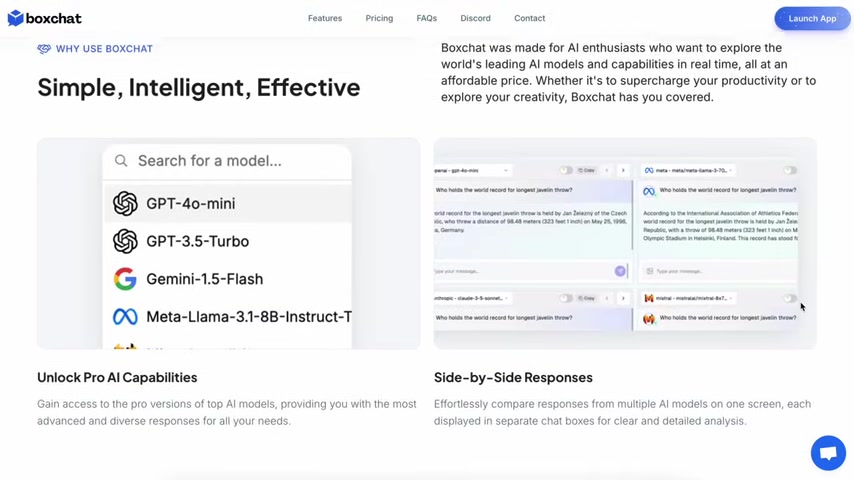The image size is (854, 480).
Task: Open the Discord nav link
Action: 475,18
